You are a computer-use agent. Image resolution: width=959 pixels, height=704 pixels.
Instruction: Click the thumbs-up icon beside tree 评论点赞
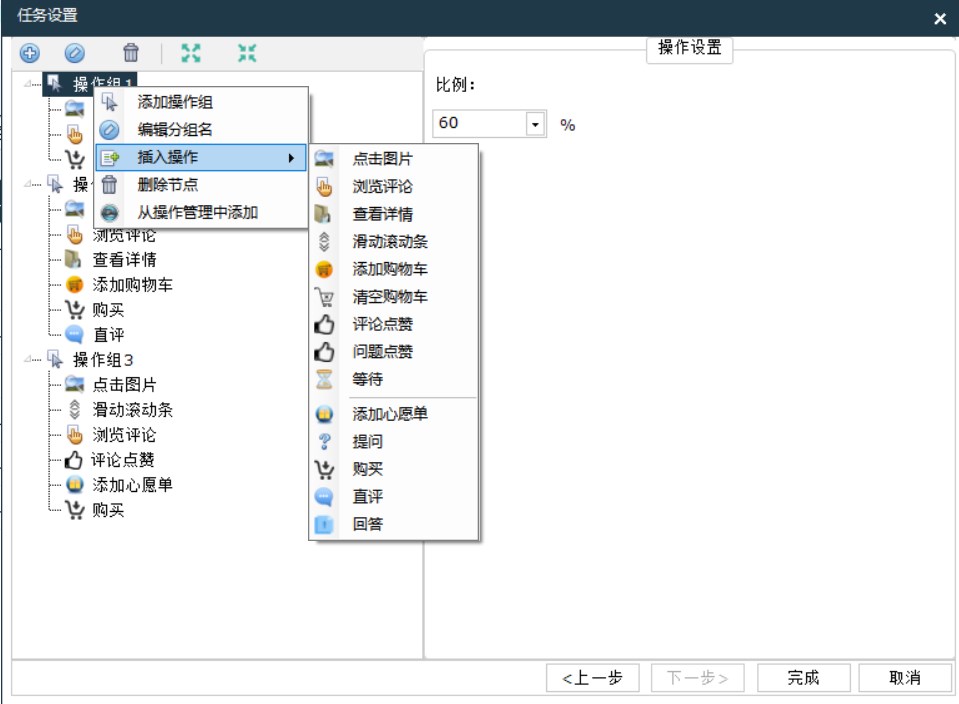73,459
